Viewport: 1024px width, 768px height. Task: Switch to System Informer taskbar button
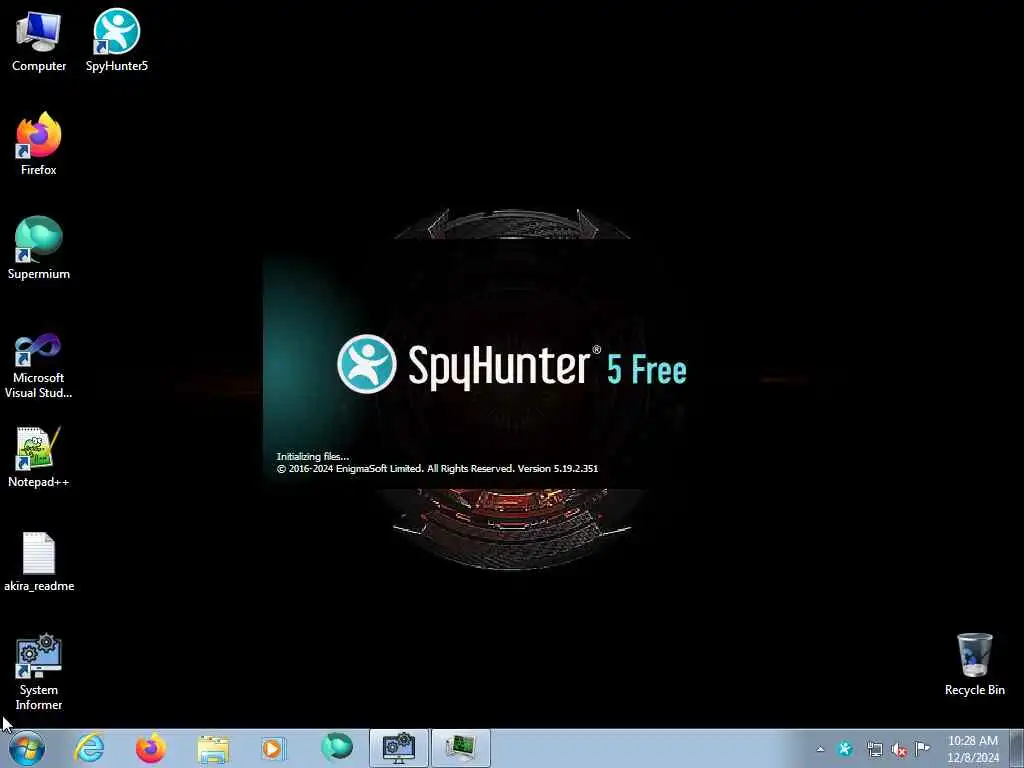click(x=398, y=748)
